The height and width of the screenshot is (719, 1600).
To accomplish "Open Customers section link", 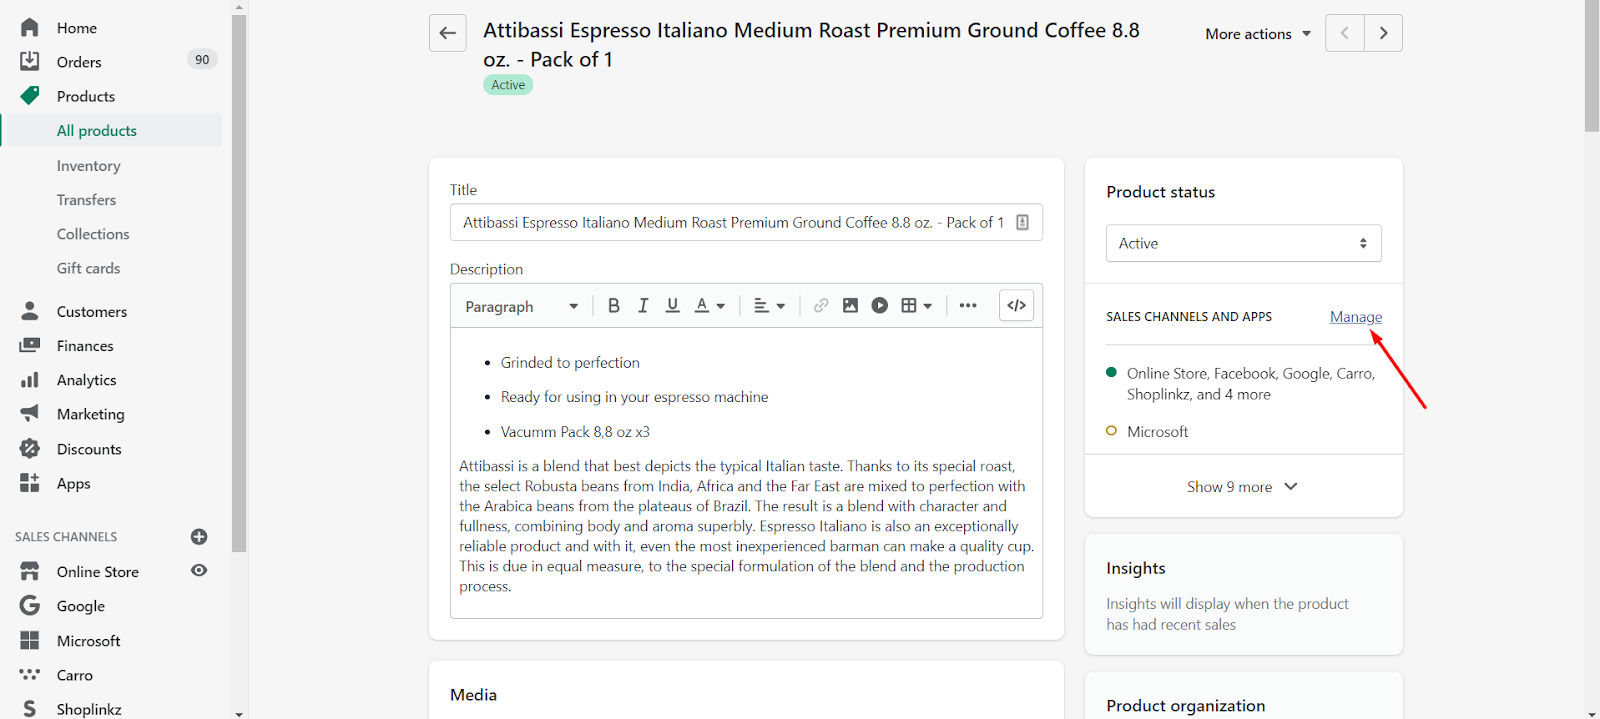I will click(x=92, y=312).
